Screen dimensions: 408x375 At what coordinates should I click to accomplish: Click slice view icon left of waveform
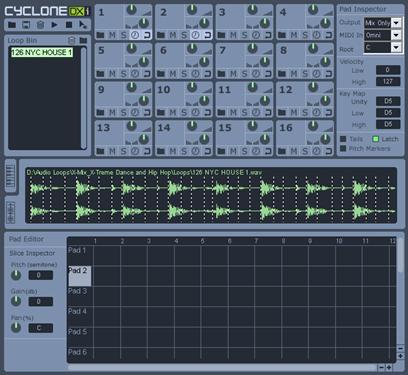(x=11, y=212)
